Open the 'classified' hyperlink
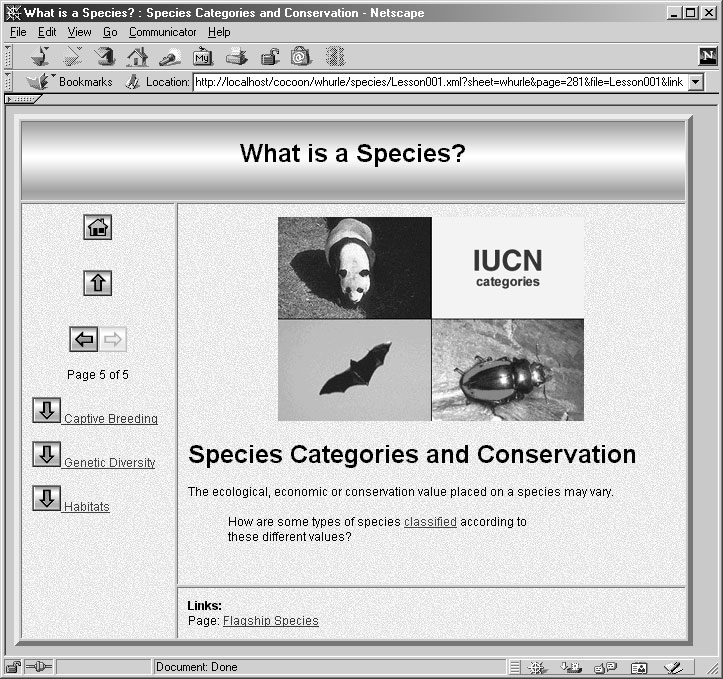723x679 pixels. (x=430, y=522)
